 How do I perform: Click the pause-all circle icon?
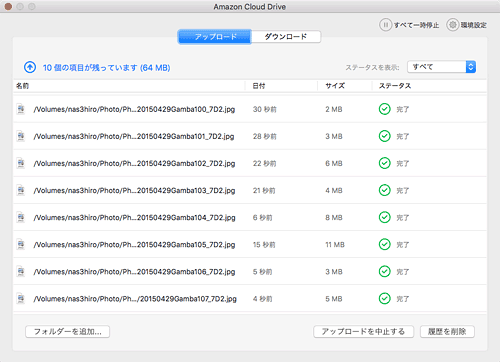pyautogui.click(x=385, y=25)
